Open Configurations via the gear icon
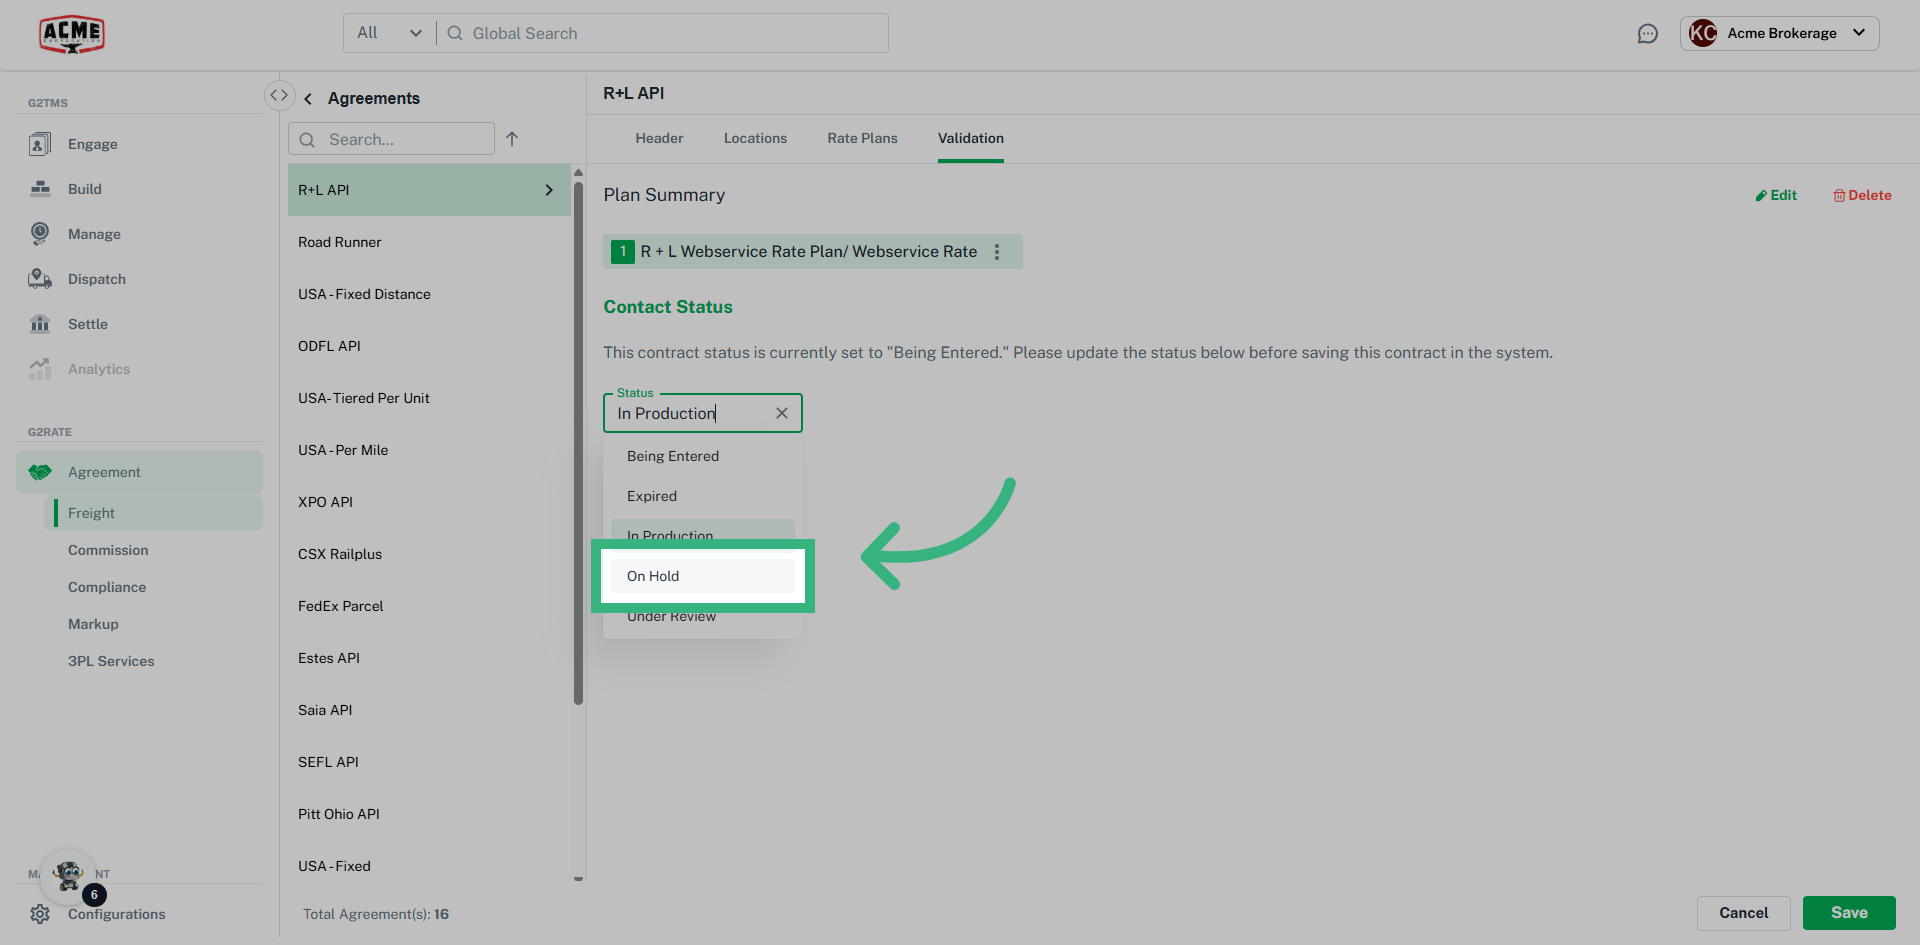 pyautogui.click(x=39, y=913)
